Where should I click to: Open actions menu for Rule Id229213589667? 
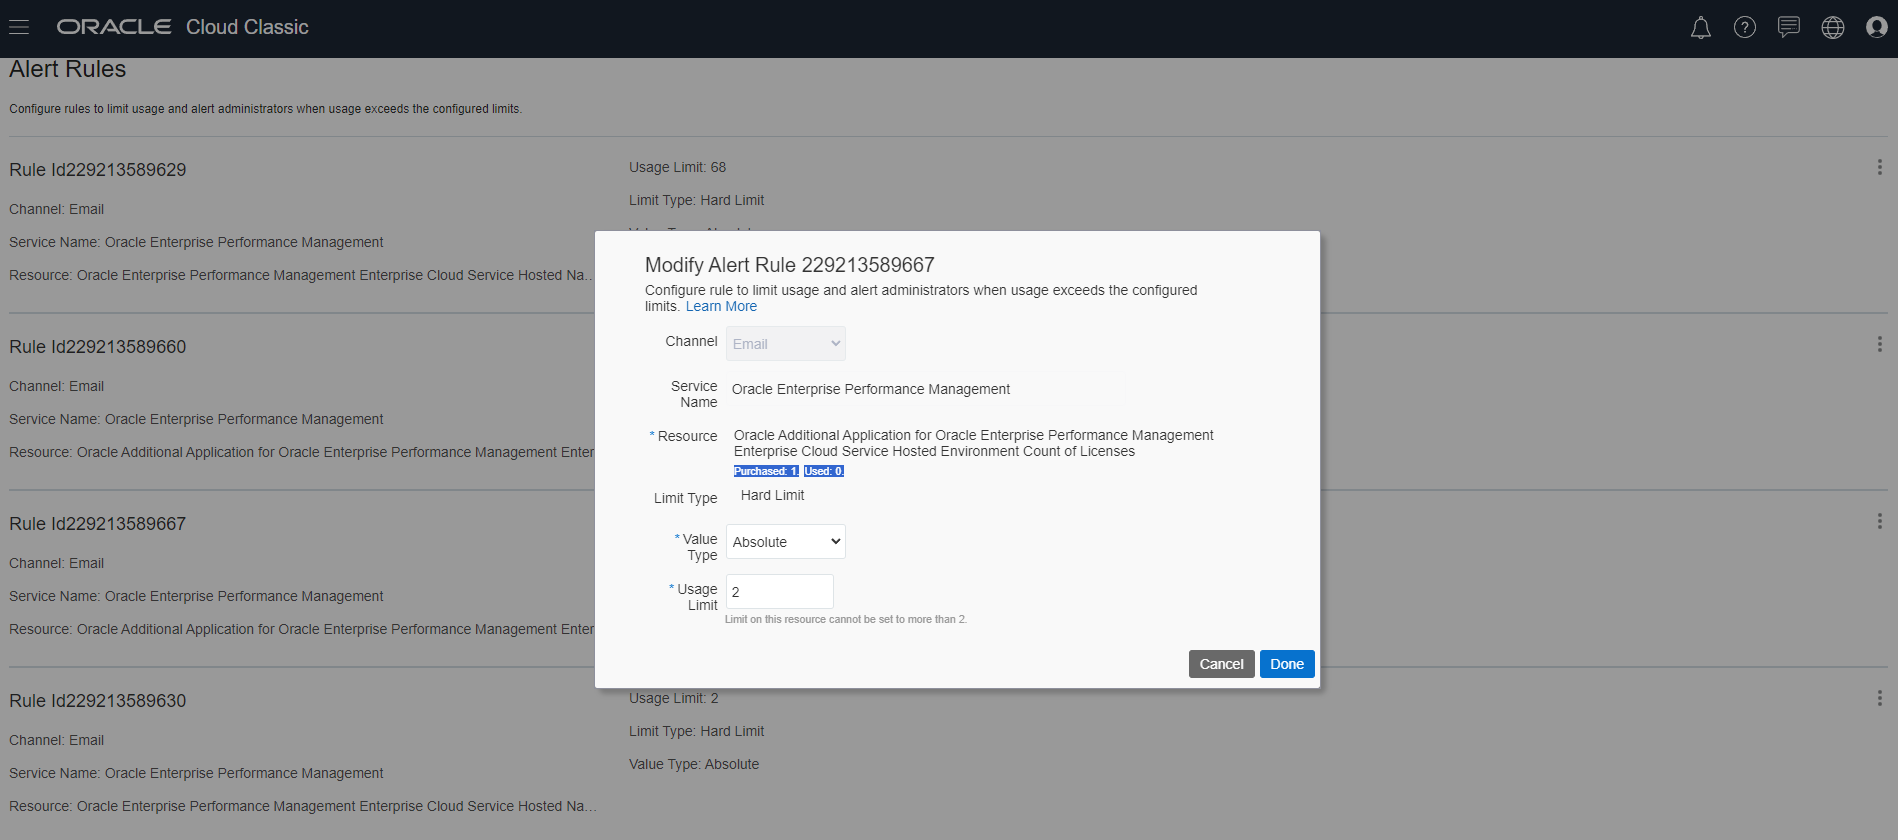[1880, 521]
